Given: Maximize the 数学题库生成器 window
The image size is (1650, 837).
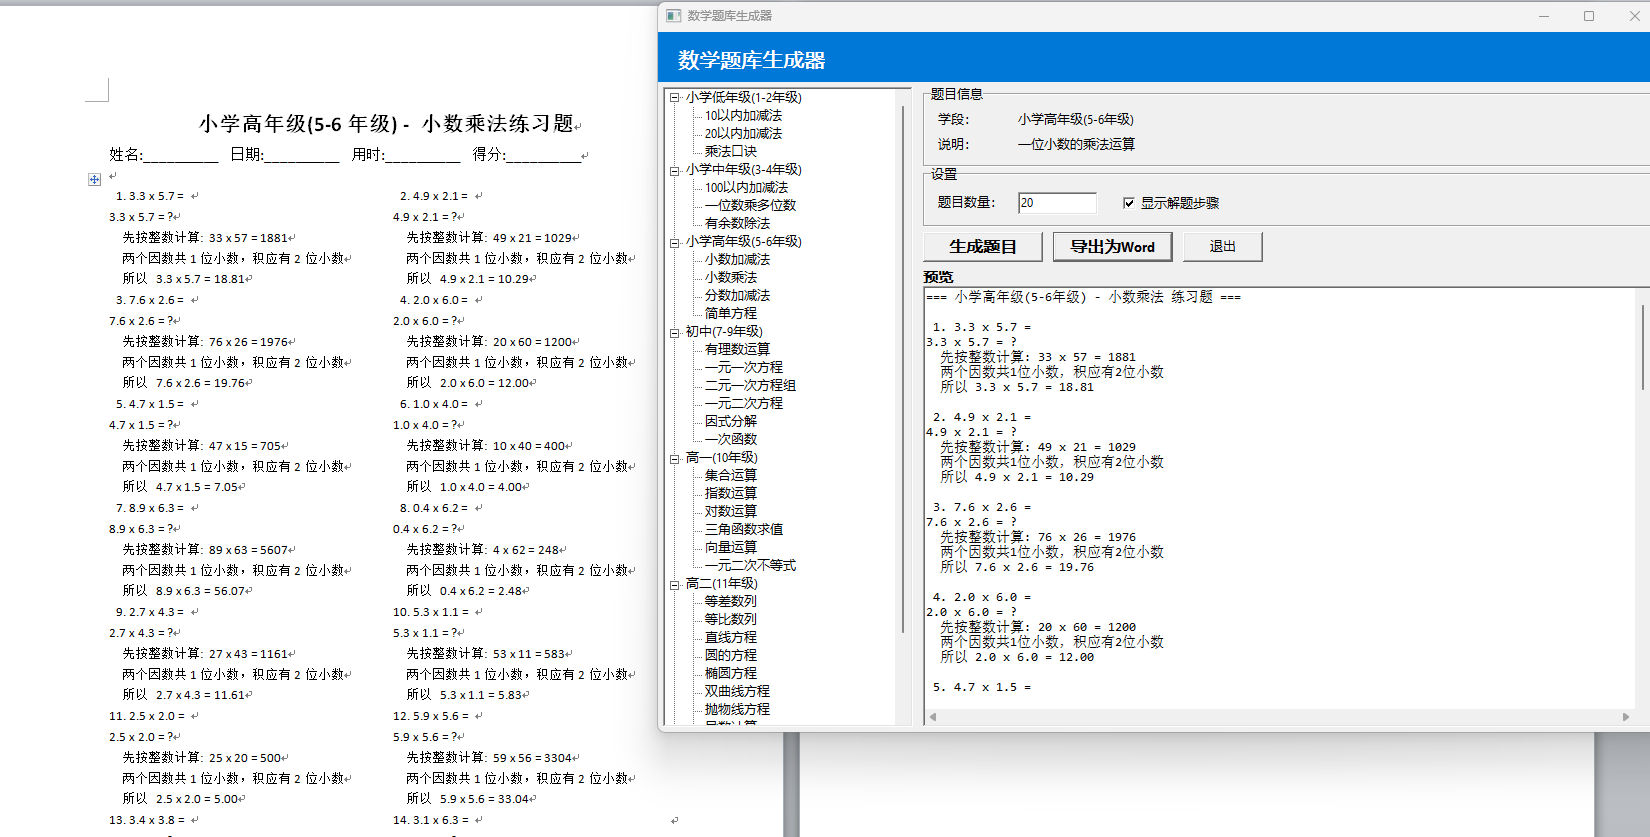Looking at the screenshot, I should pyautogui.click(x=1589, y=16).
